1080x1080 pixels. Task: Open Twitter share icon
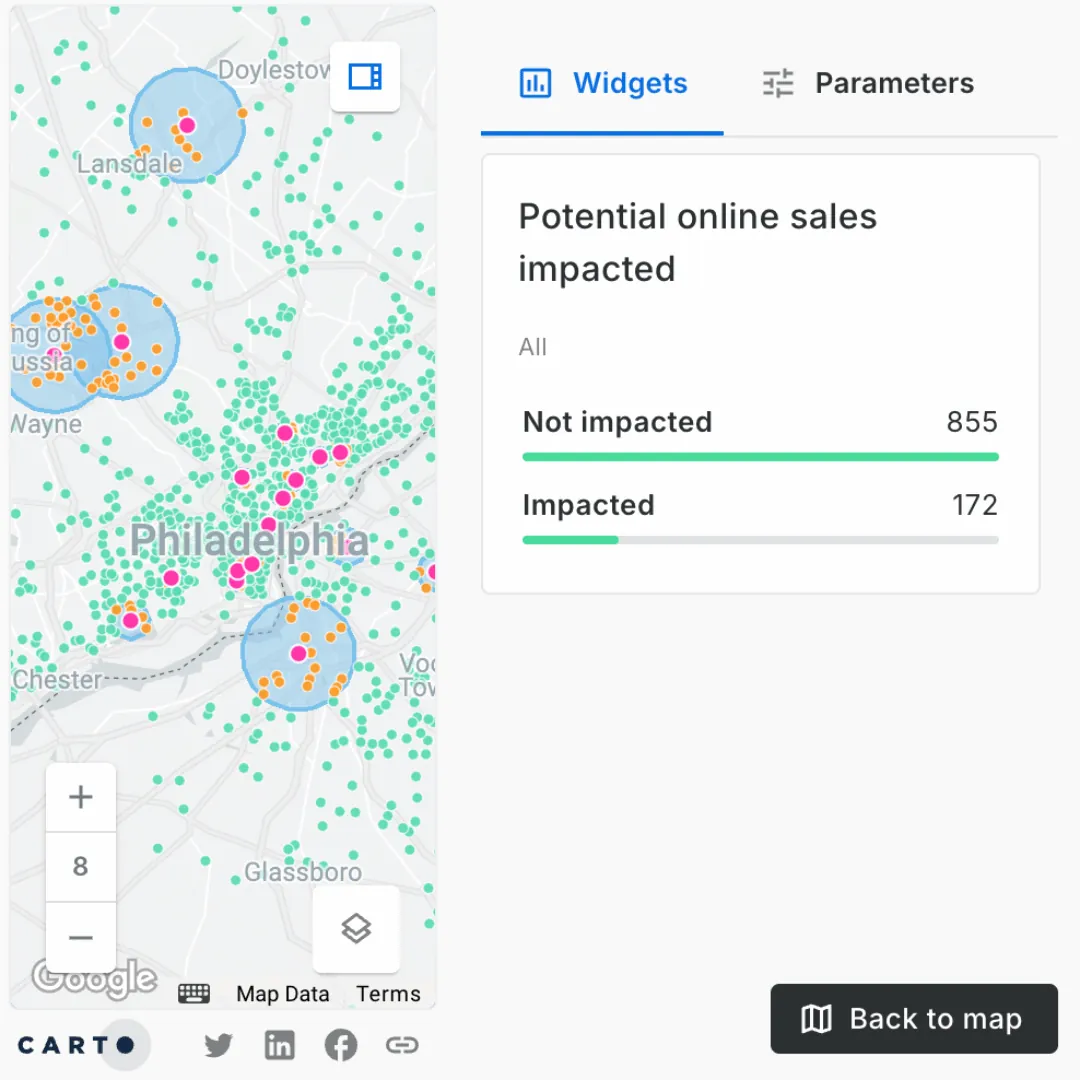218,1046
